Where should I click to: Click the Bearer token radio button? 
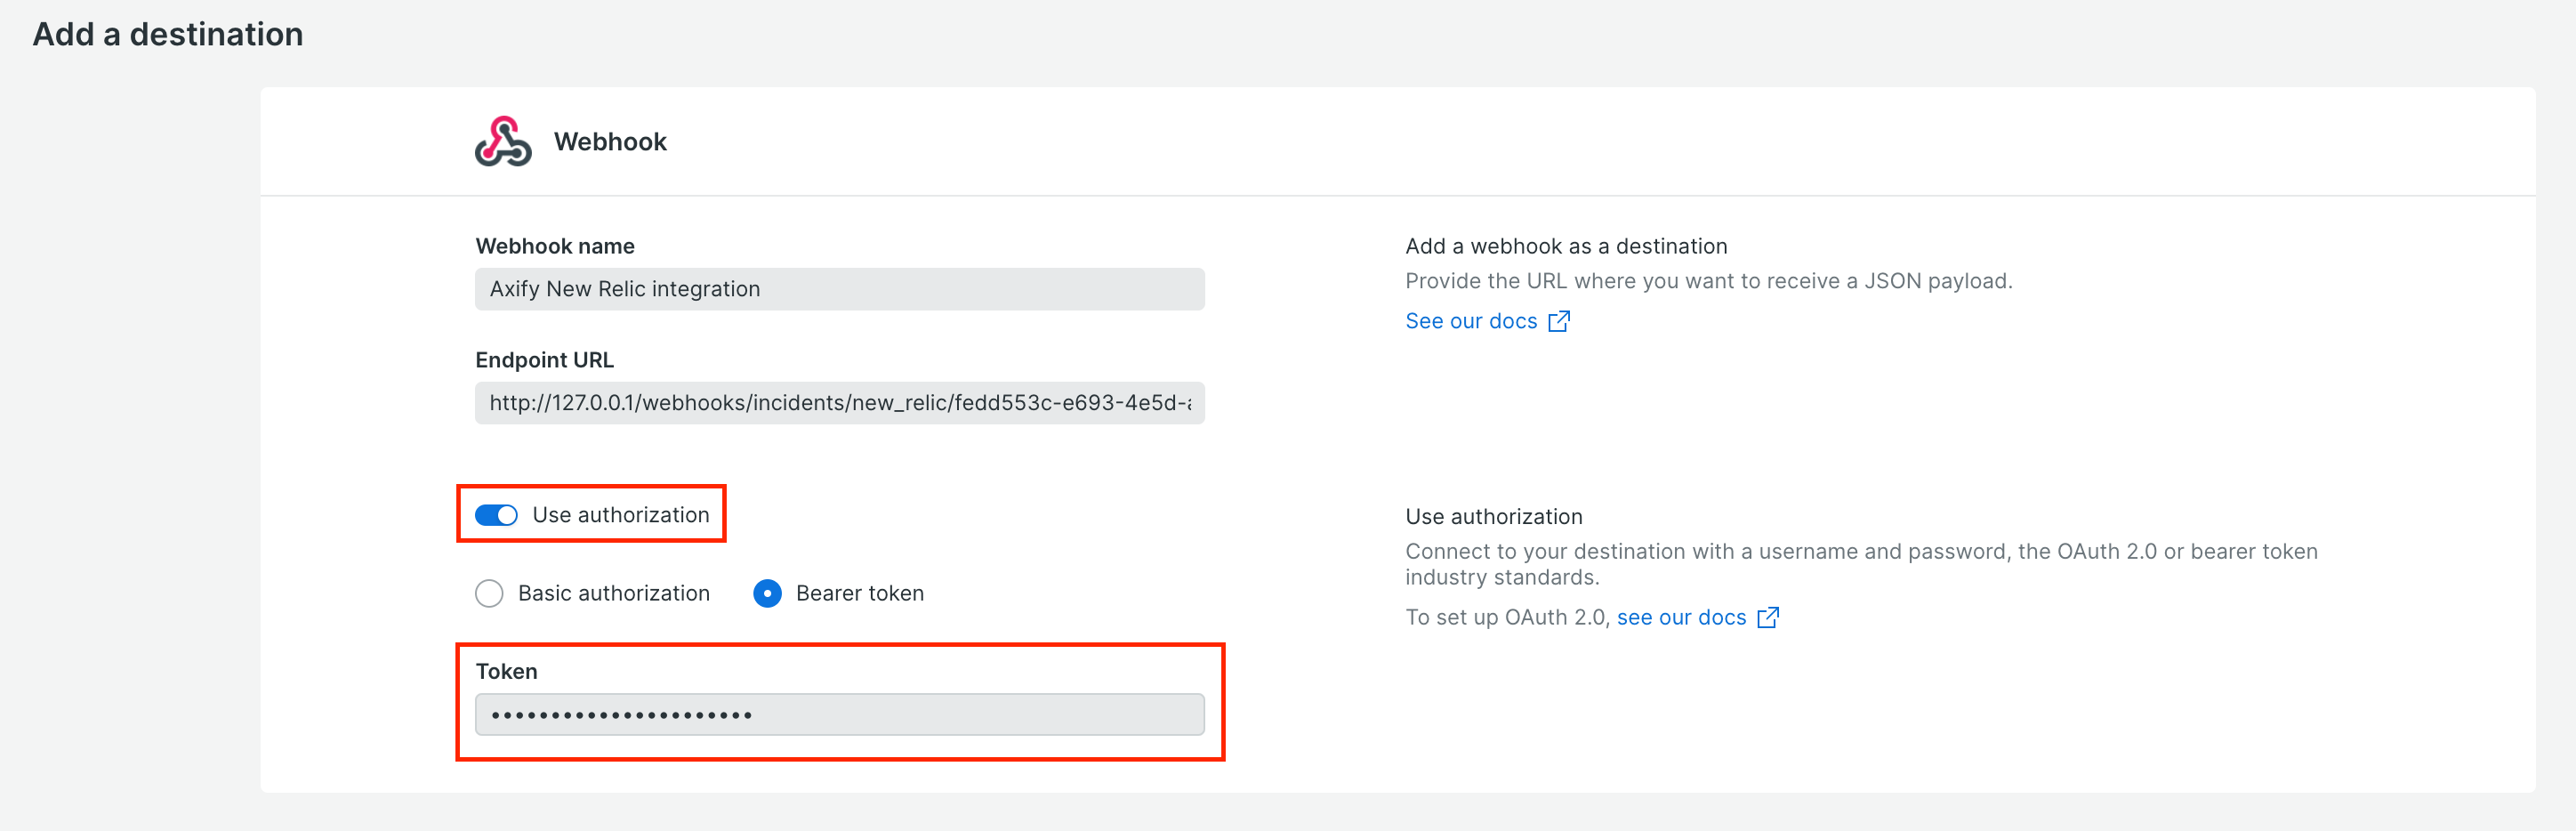coord(766,592)
